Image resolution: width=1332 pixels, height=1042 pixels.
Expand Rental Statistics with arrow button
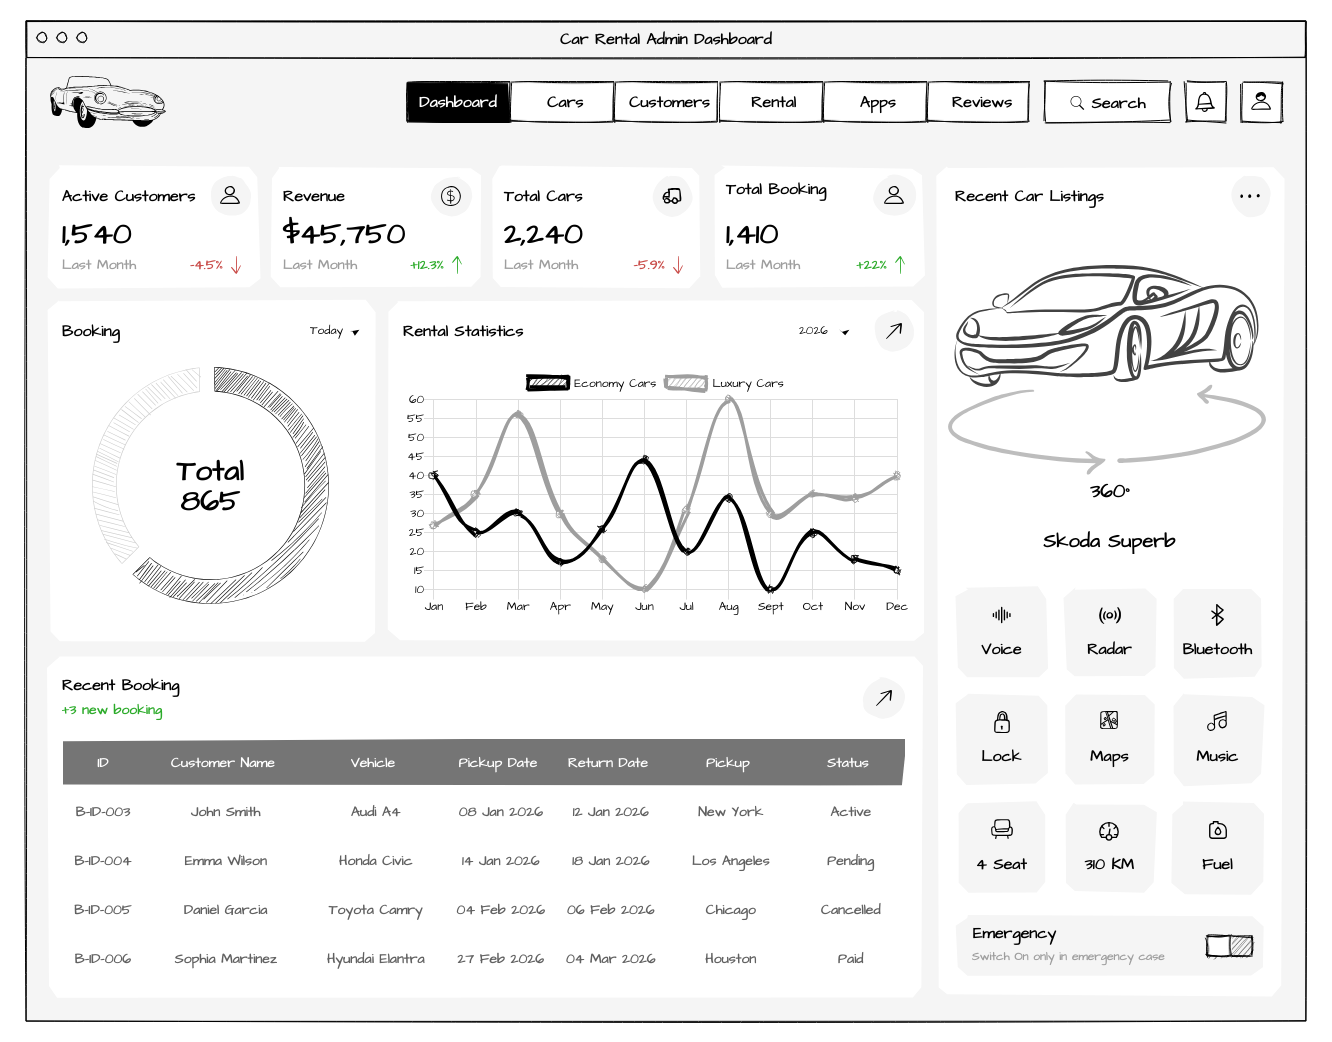pyautogui.click(x=894, y=331)
